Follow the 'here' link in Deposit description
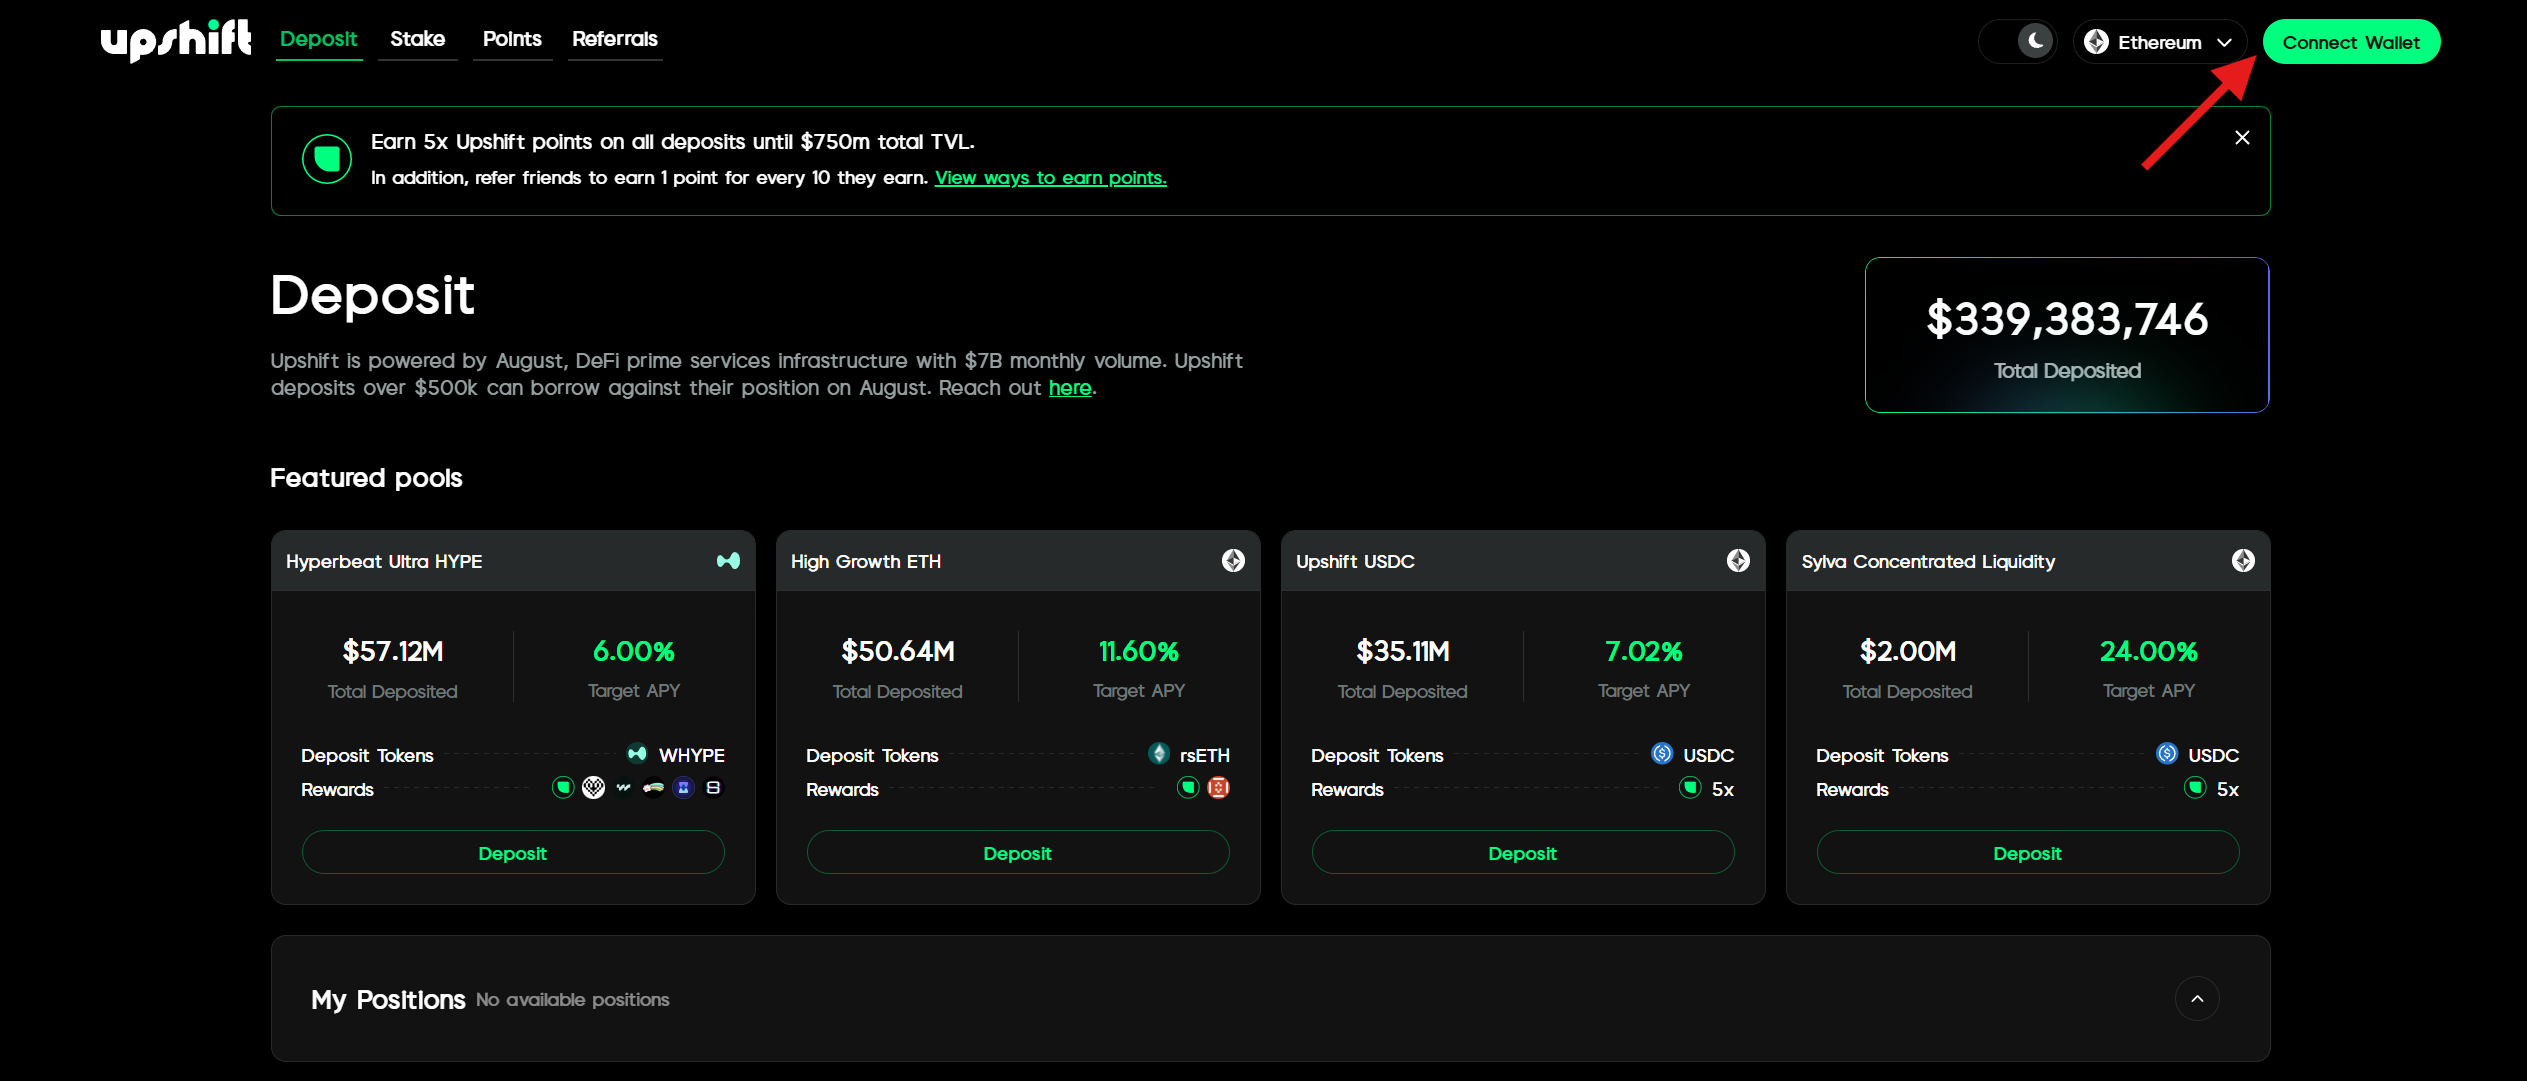Viewport: 2527px width, 1081px height. (x=1069, y=388)
